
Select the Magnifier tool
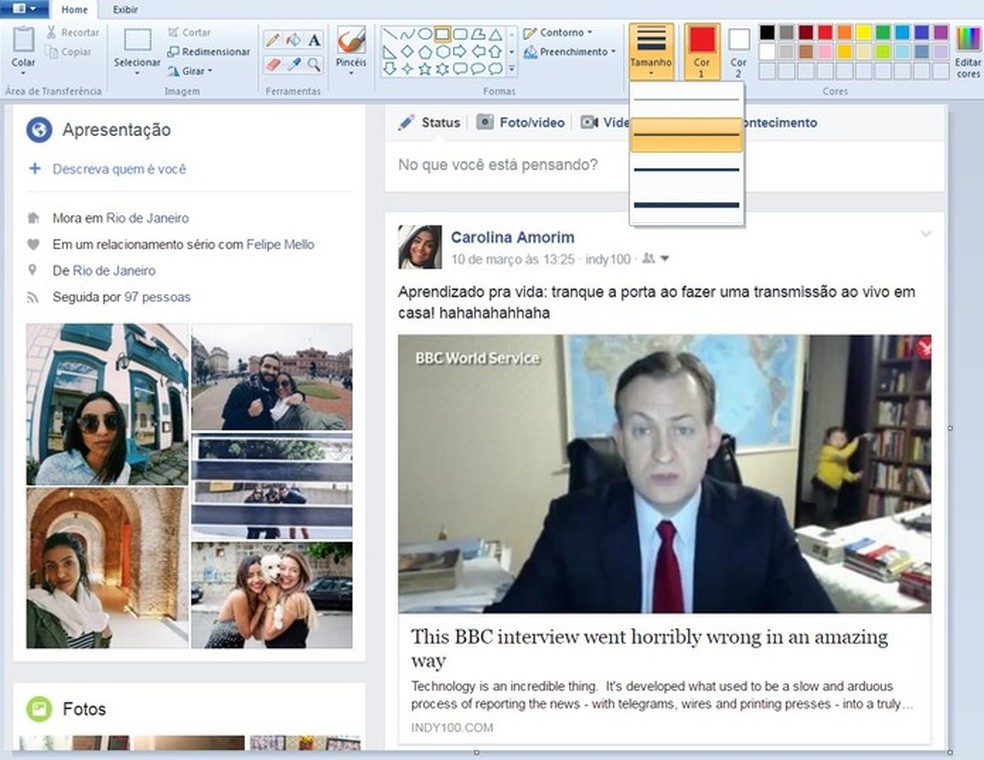click(x=314, y=64)
